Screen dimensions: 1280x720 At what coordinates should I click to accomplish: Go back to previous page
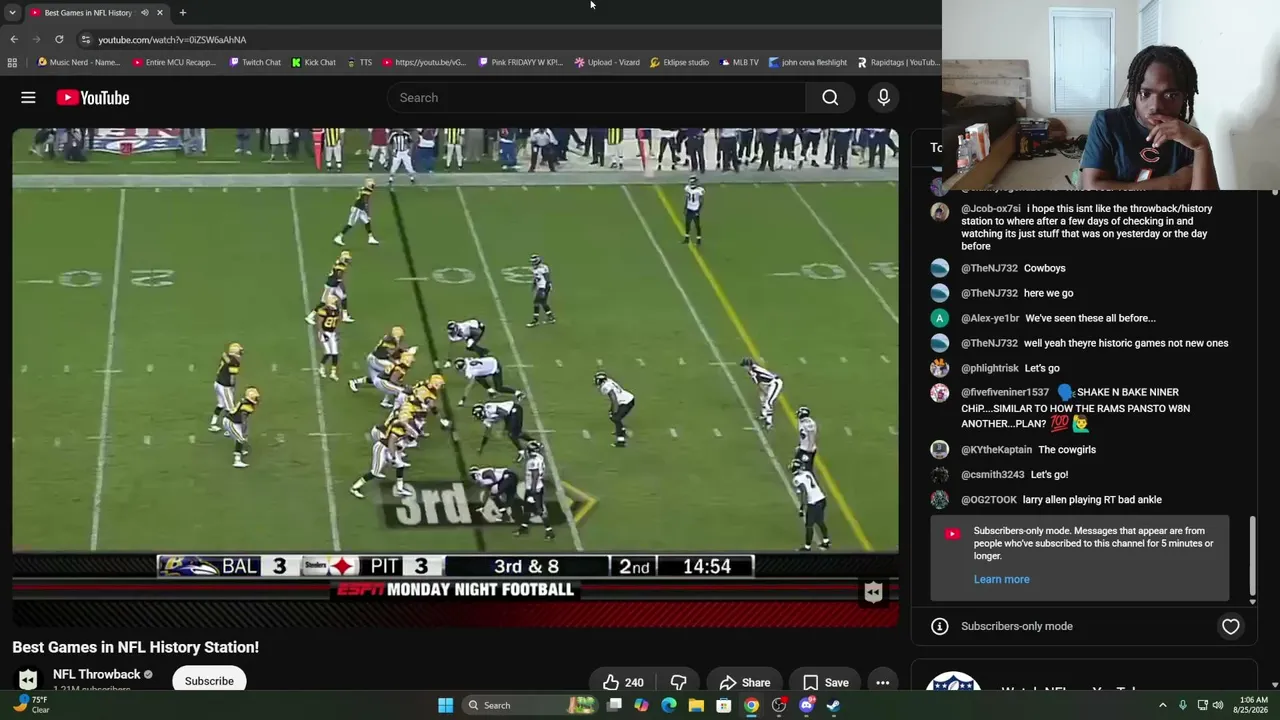[x=14, y=39]
